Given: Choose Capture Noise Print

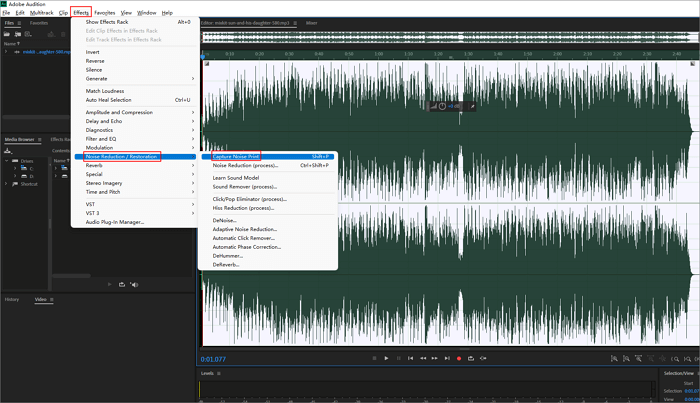Looking at the screenshot, I should tap(267, 157).
